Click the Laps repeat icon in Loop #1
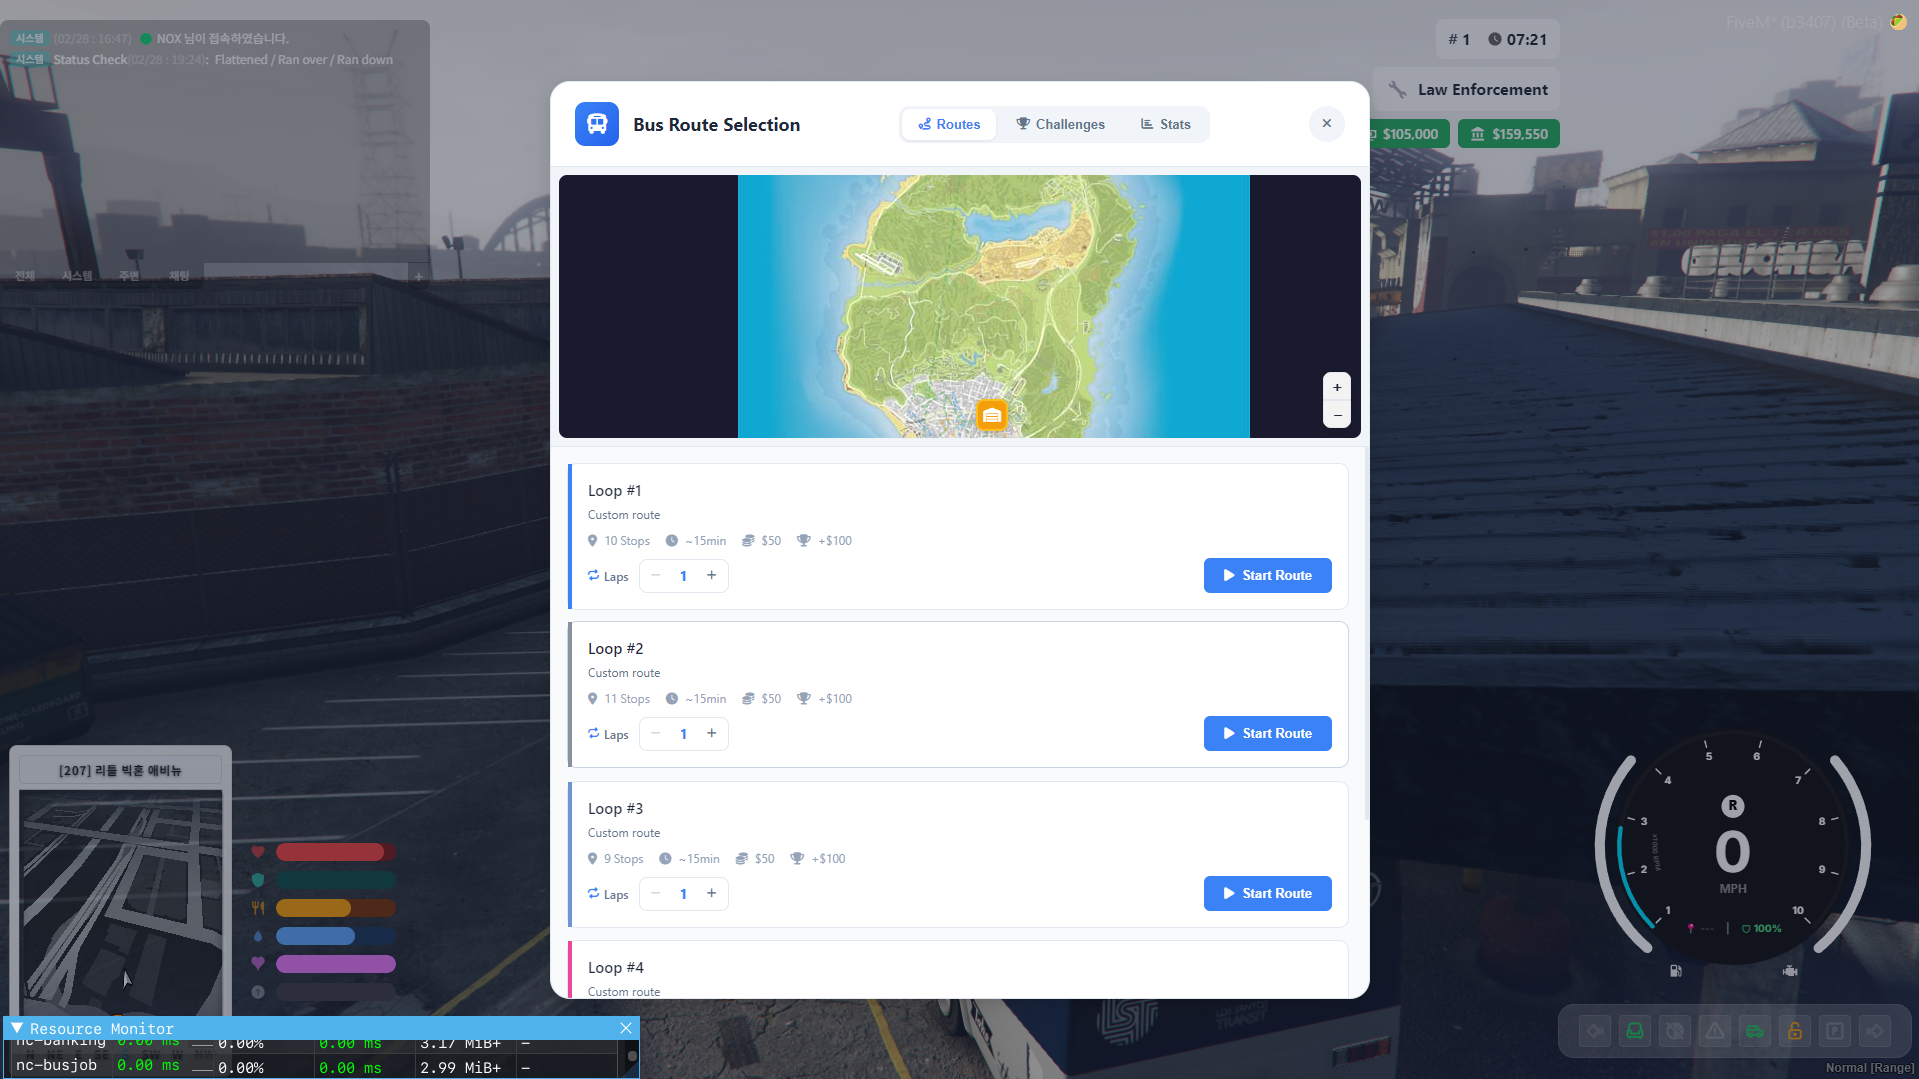This screenshot has height=1079, width=1919. coord(594,575)
